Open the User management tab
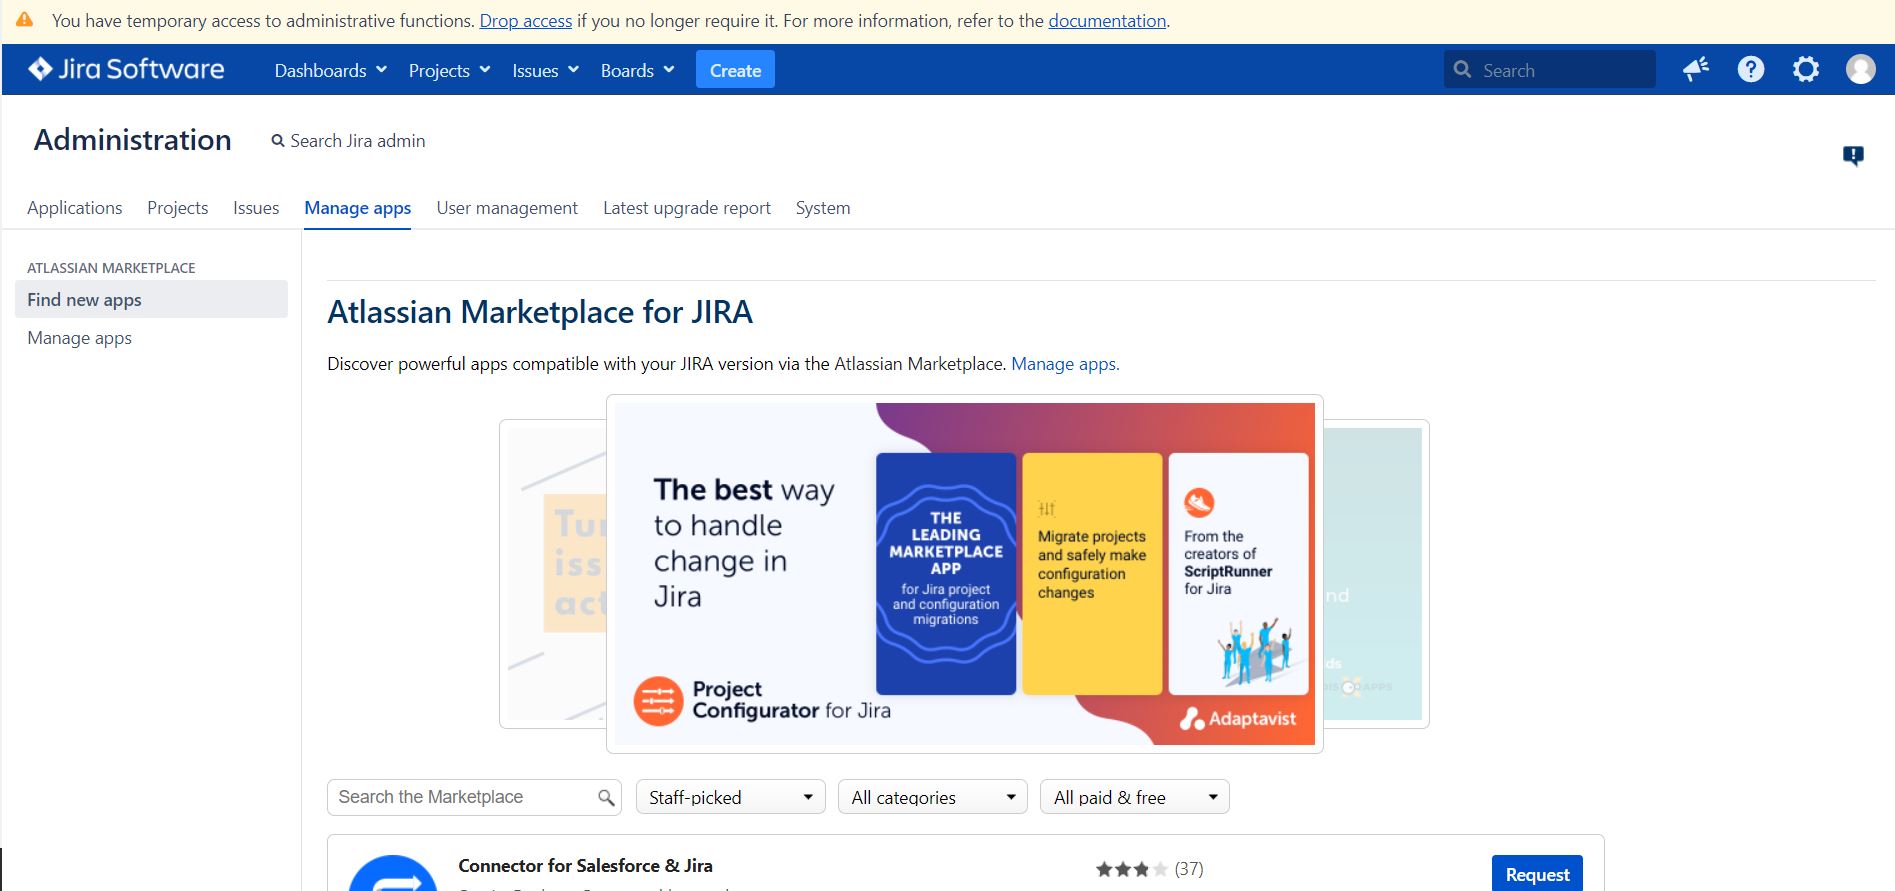 point(507,208)
